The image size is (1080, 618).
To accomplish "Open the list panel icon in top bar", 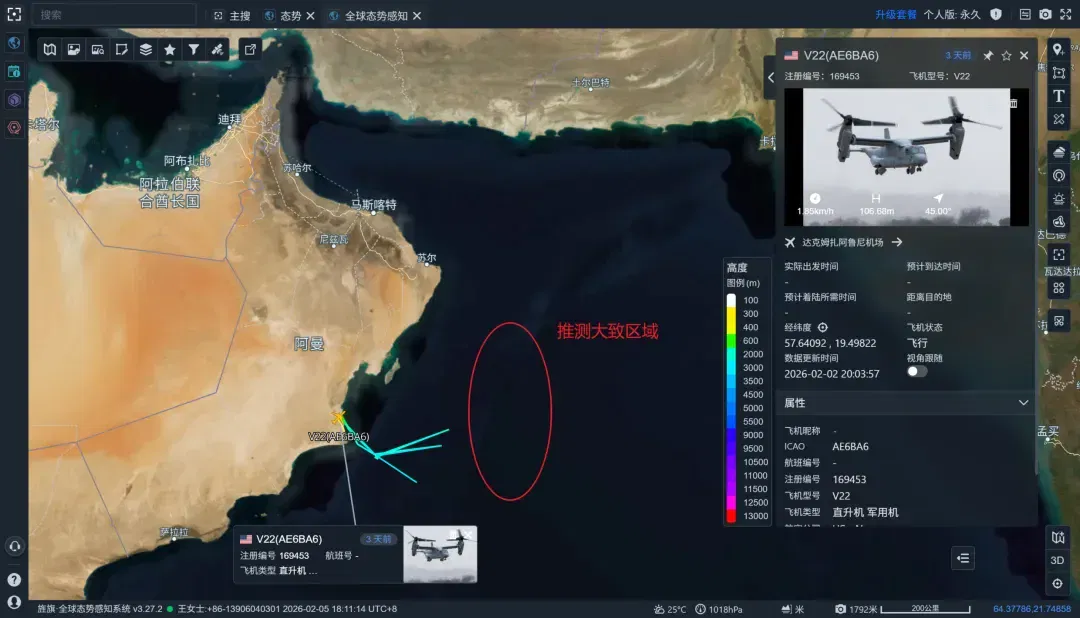I will pos(1025,14).
